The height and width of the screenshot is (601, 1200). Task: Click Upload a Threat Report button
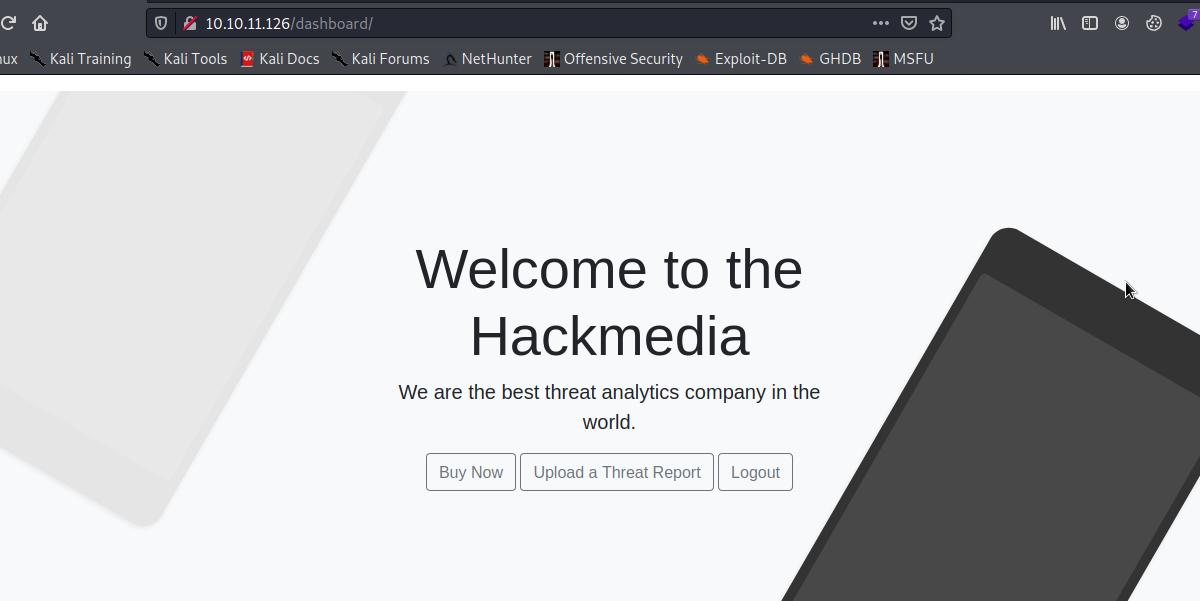pyautogui.click(x=617, y=472)
